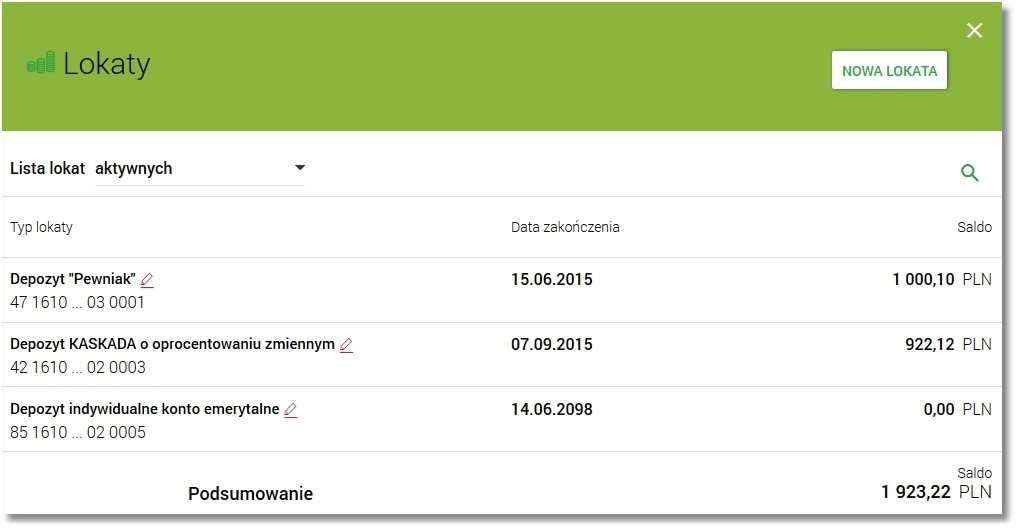
Task: Edit name of Depozyt indywidualne konto emerytalne
Action: (291, 409)
